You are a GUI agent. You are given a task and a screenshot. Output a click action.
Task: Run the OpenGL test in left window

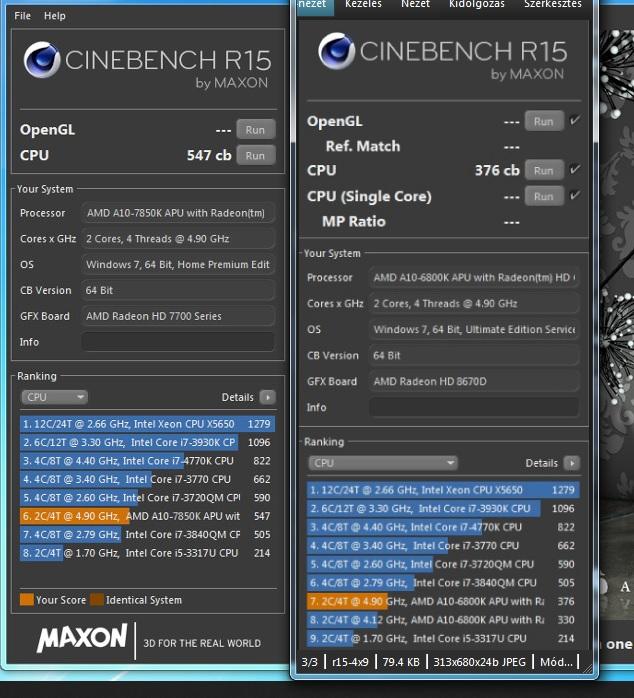pos(256,130)
